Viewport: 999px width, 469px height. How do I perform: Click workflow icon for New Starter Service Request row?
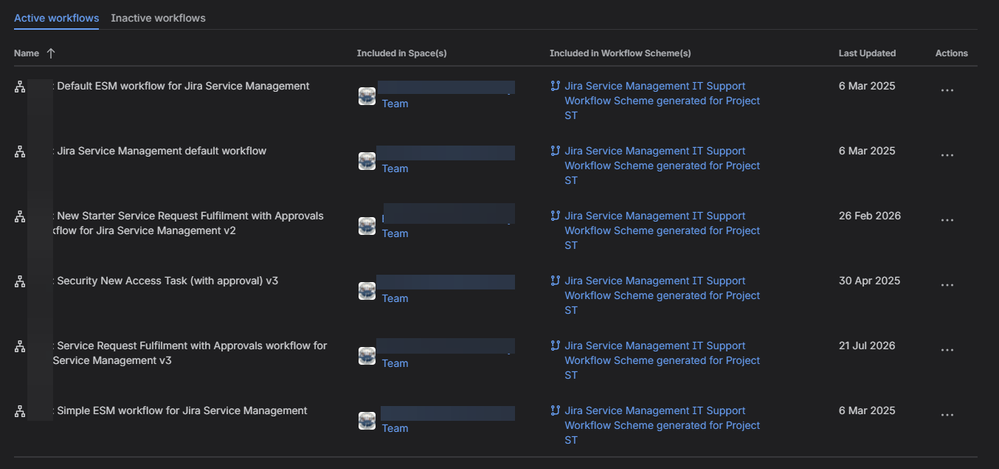tap(20, 217)
